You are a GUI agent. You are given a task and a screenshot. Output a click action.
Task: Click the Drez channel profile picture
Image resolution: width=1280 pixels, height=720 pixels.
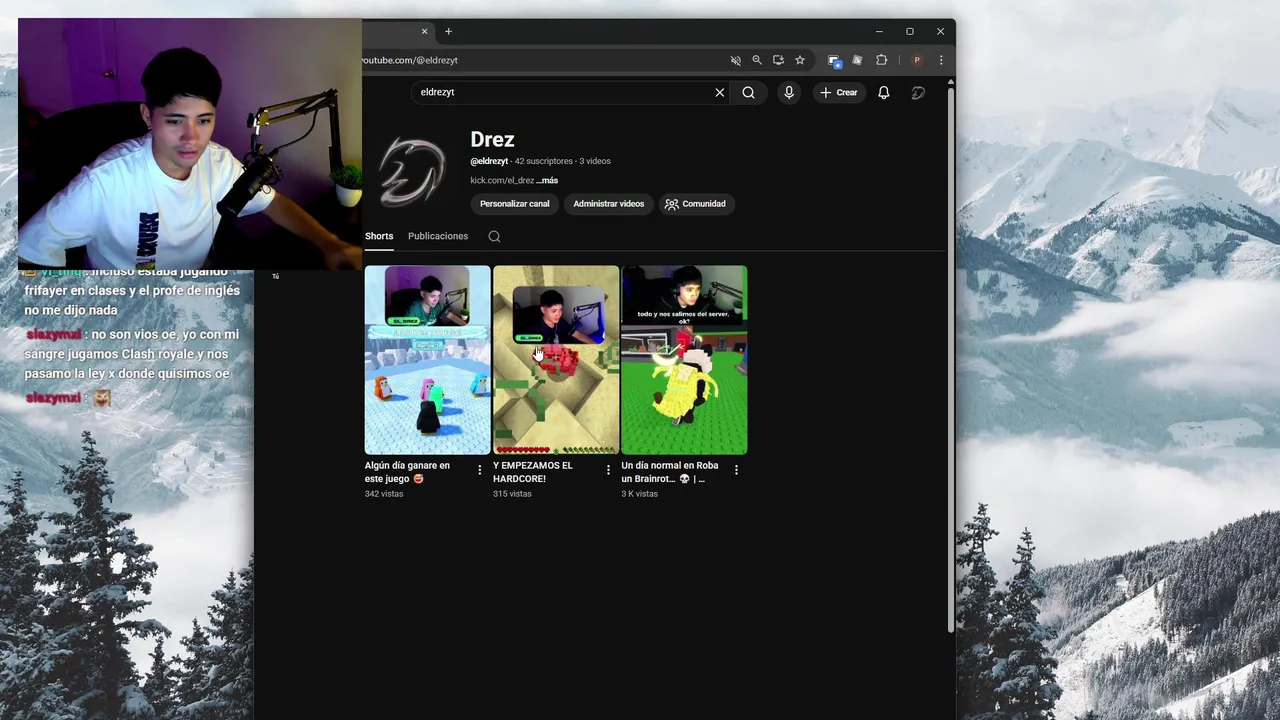[411, 171]
